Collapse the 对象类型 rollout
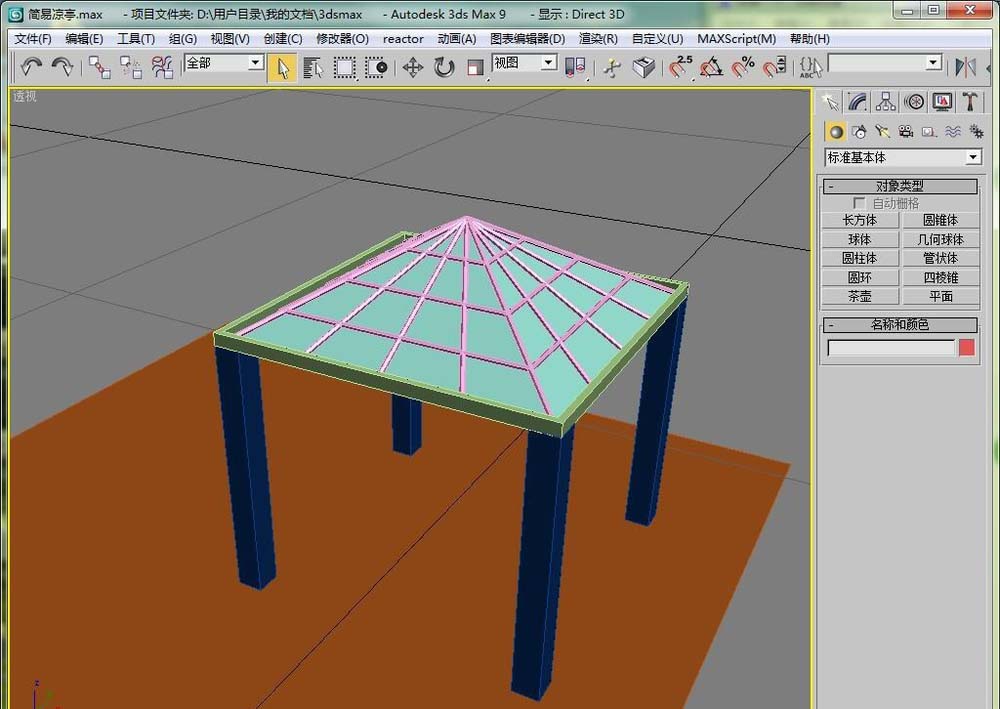Screen dimensions: 1000x709 click(900, 186)
